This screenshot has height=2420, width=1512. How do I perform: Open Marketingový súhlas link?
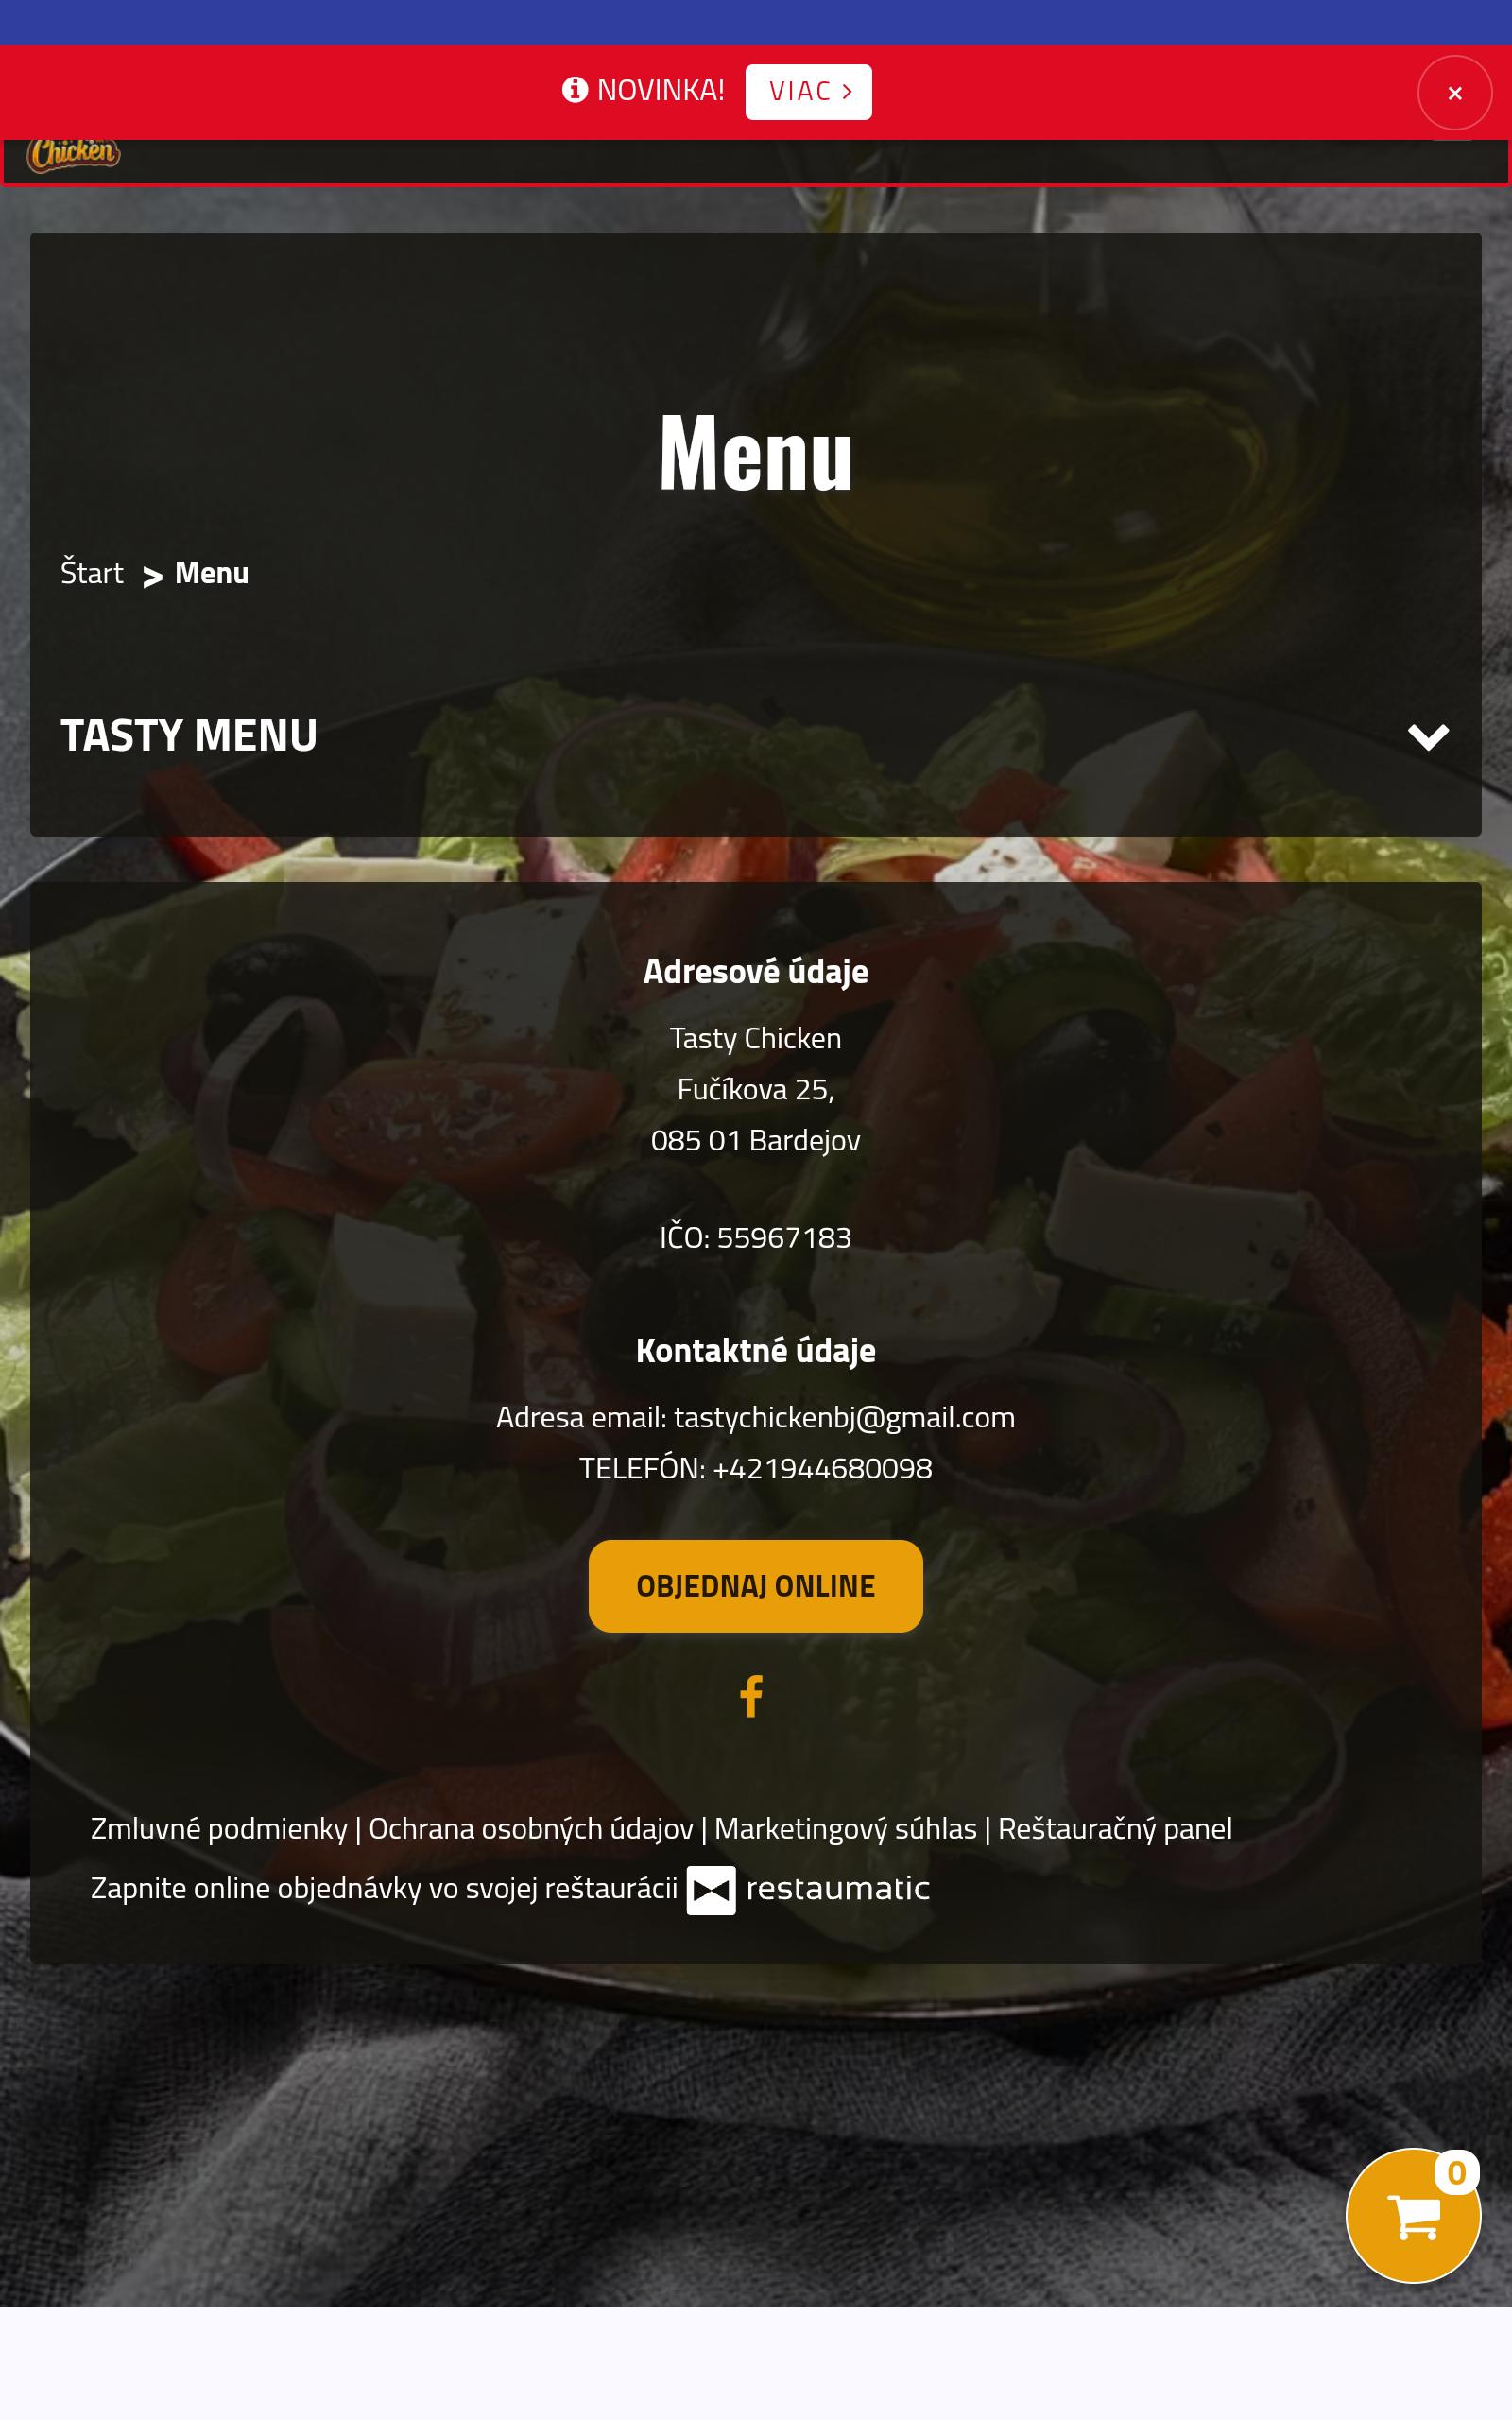tap(846, 1829)
